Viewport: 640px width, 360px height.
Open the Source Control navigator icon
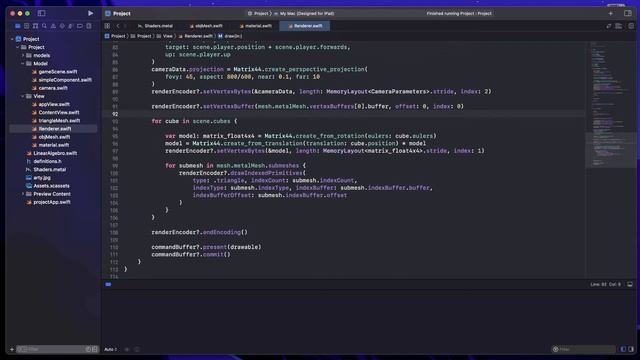point(27,26)
